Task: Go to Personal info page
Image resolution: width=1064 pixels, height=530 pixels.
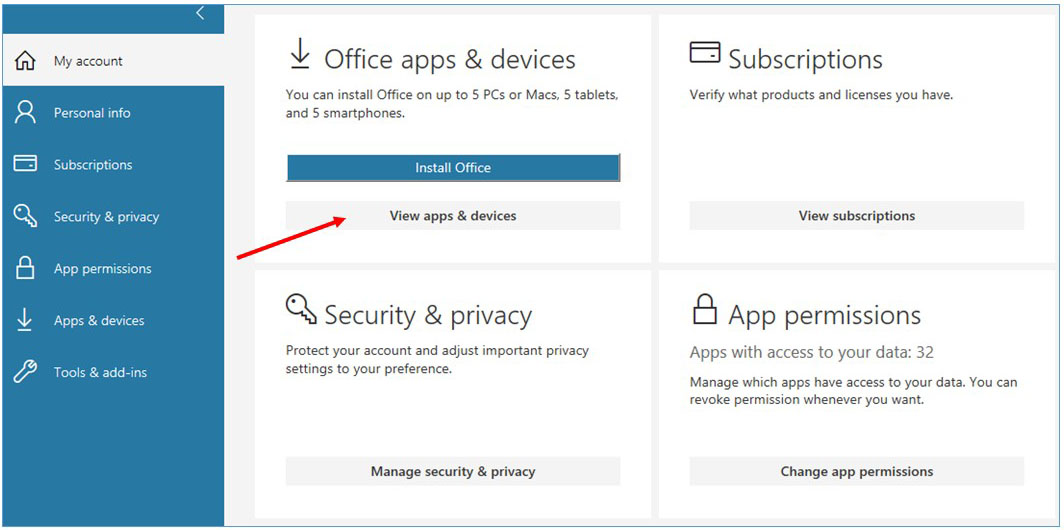Action: pyautogui.click(x=92, y=113)
